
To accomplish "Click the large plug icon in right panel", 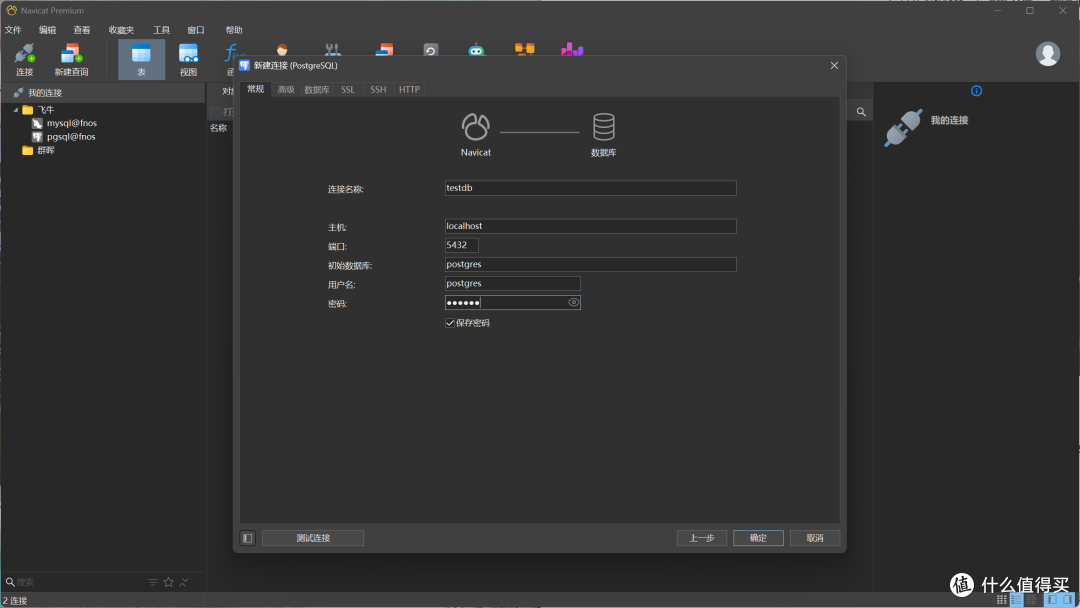I will [903, 128].
